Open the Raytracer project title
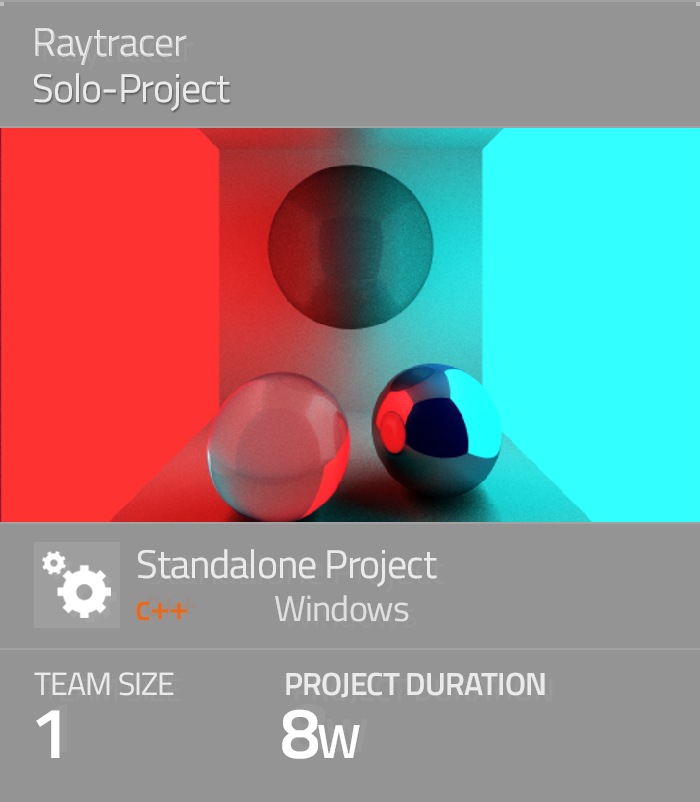Image resolution: width=700 pixels, height=802 pixels. (109, 44)
